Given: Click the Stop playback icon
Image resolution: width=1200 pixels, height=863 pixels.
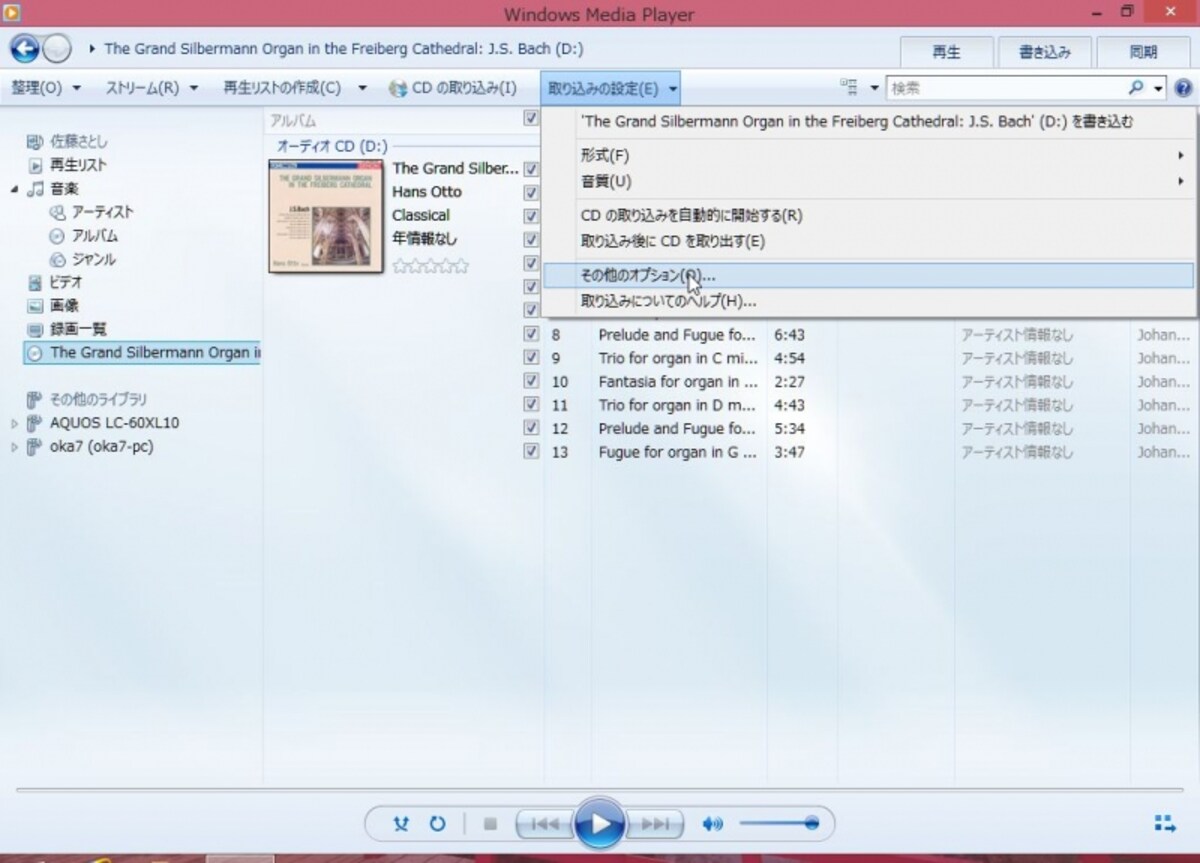Looking at the screenshot, I should click(x=490, y=824).
